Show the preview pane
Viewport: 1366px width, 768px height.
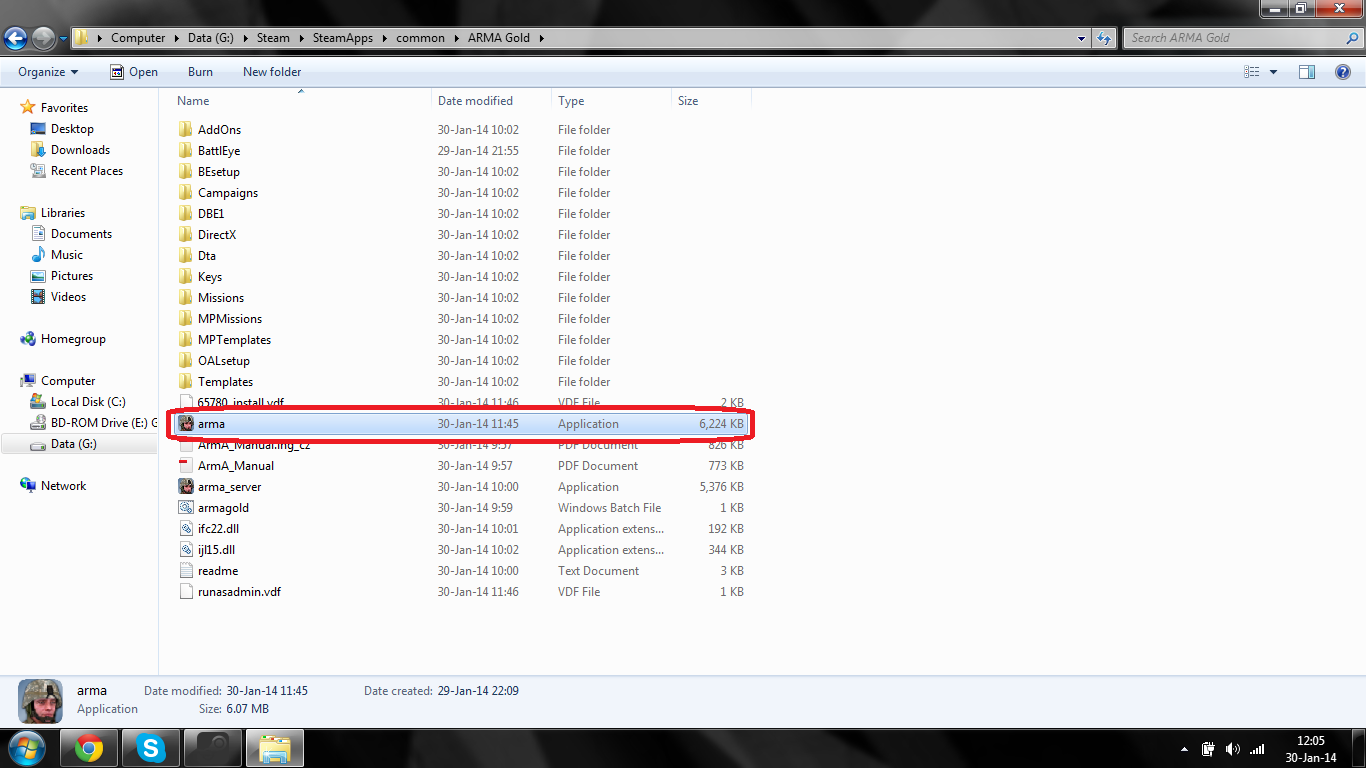point(1307,72)
